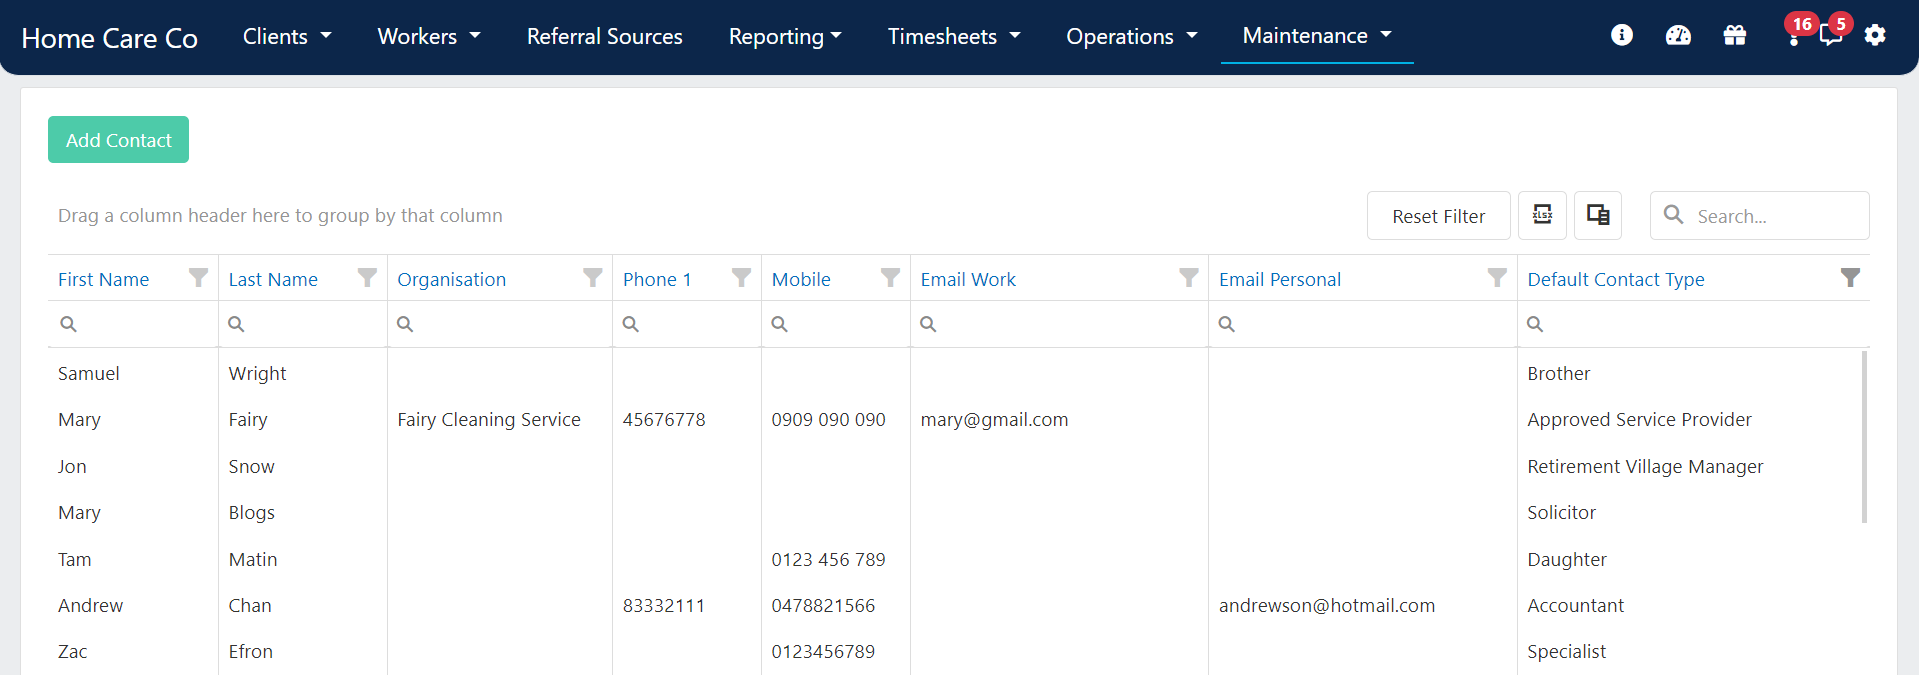This screenshot has height=675, width=1919.
Task: Expand the Clients dropdown menu
Action: tap(287, 36)
